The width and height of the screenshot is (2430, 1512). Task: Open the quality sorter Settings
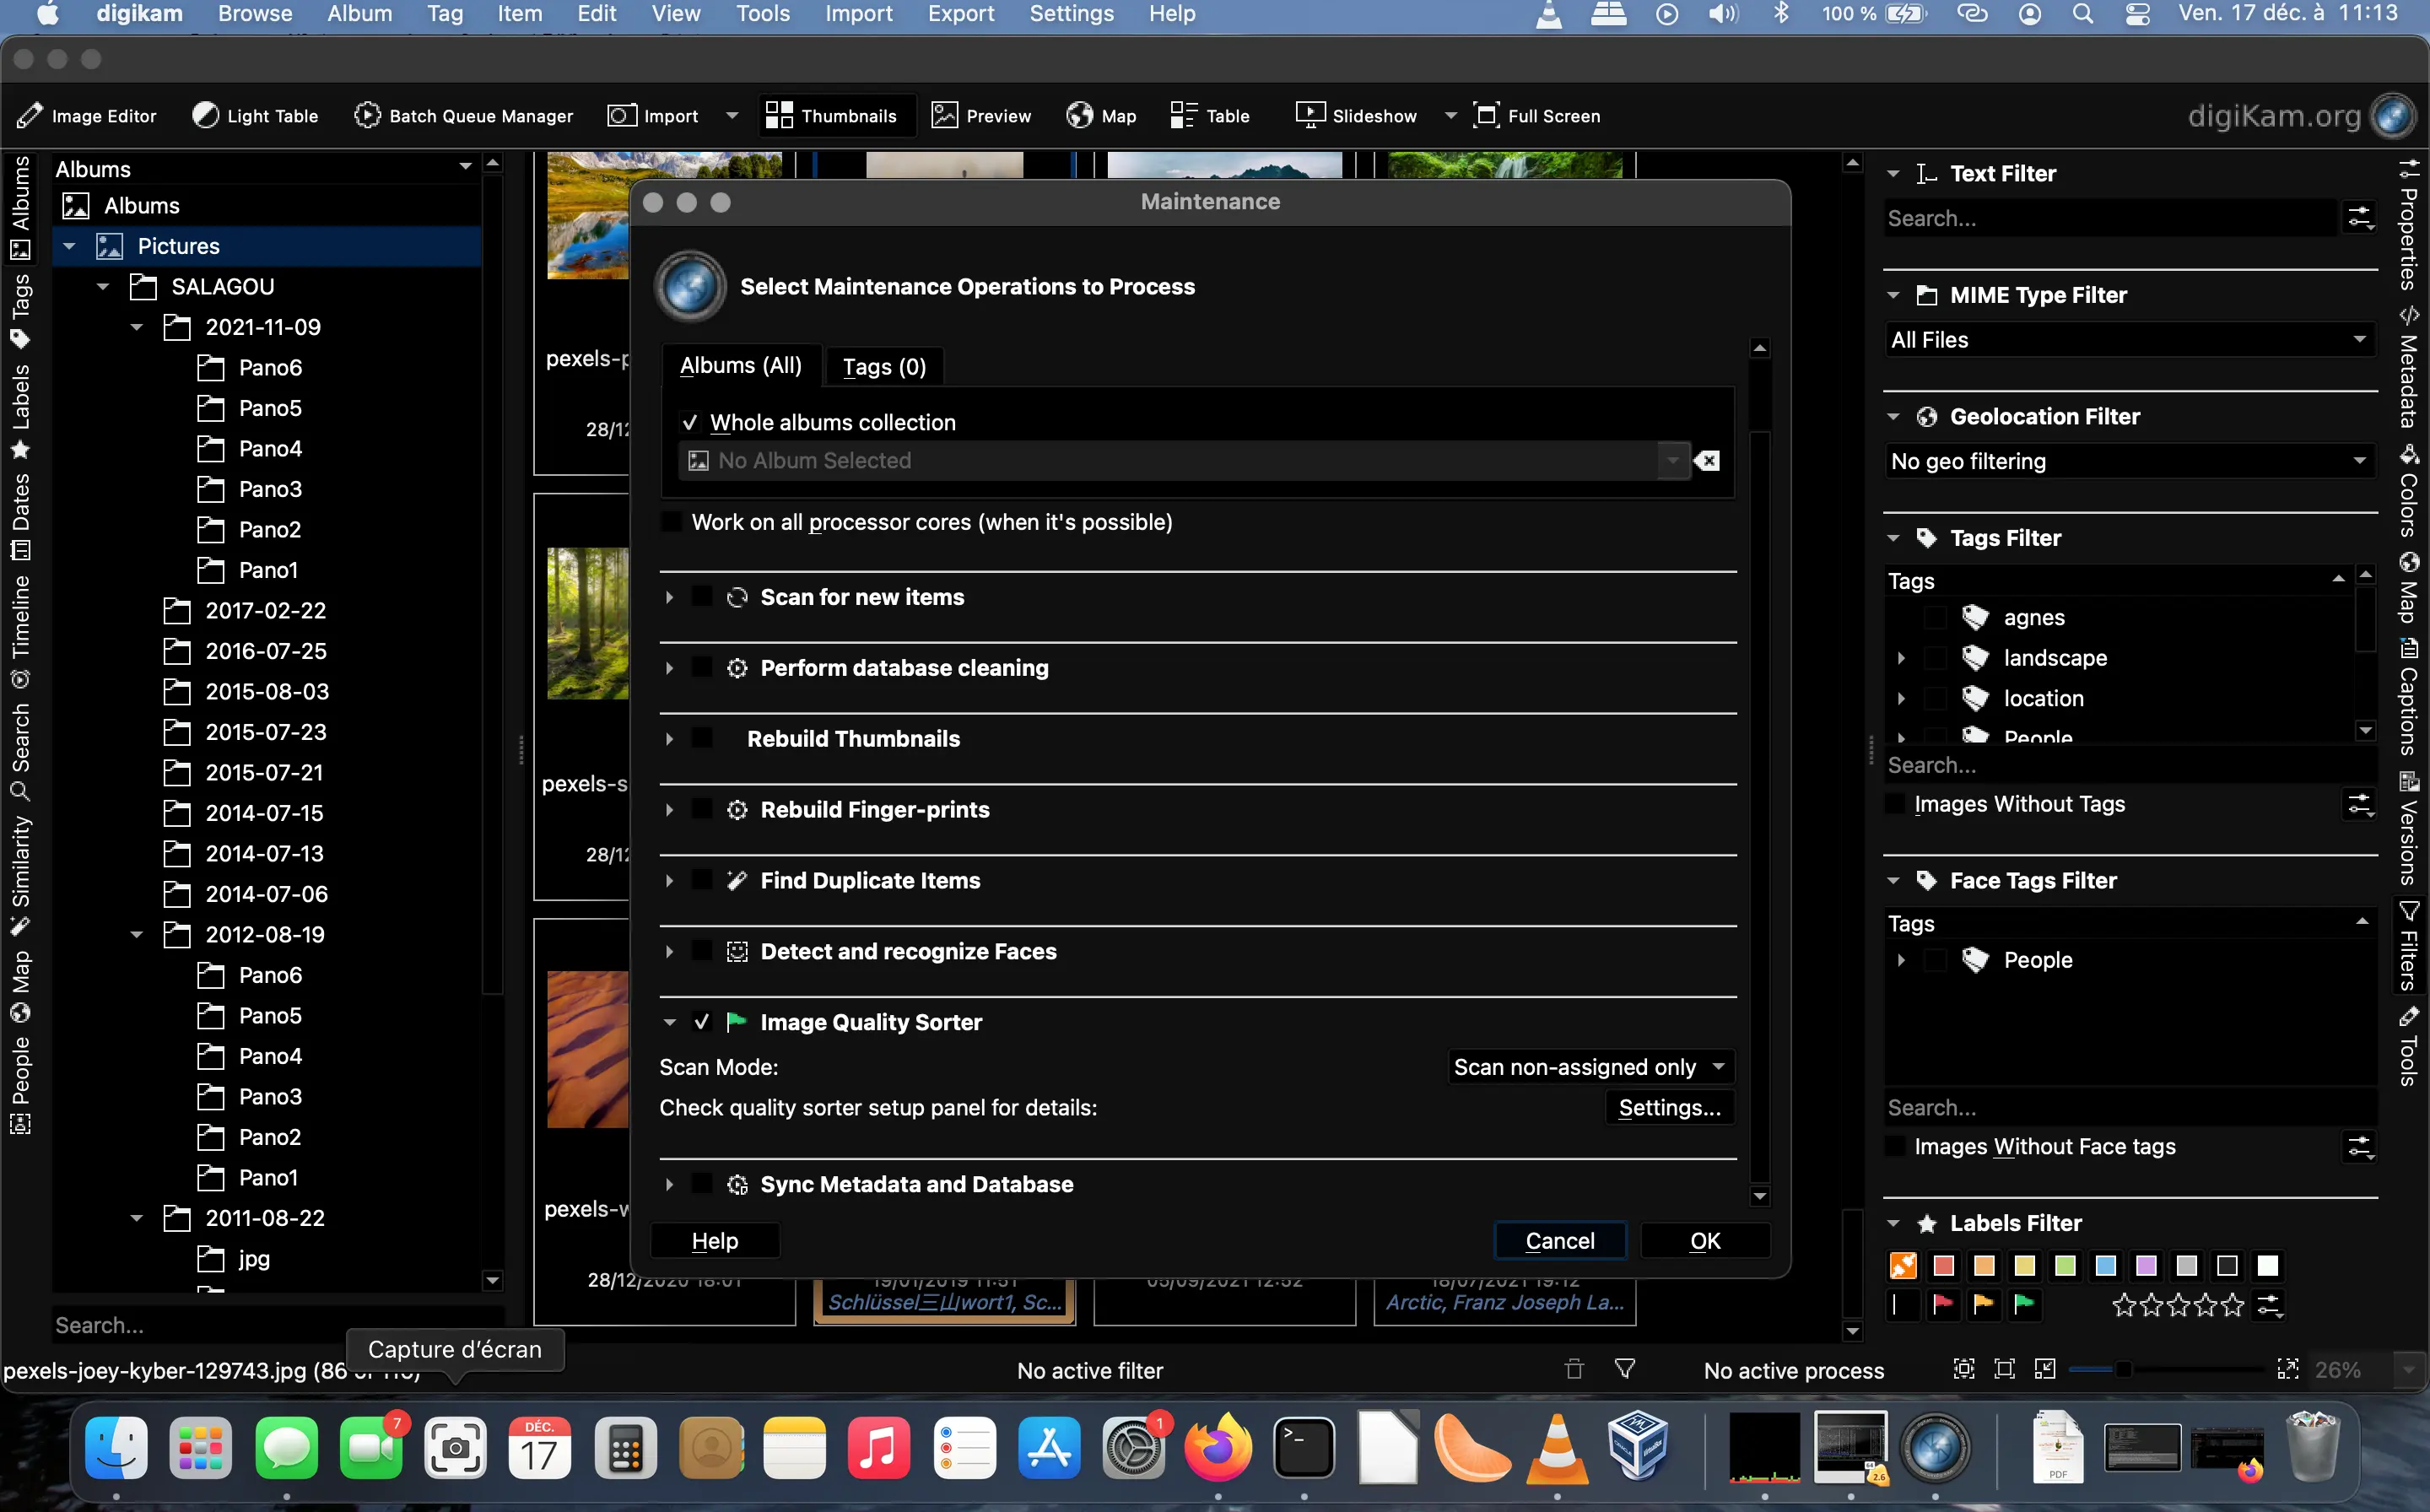click(1669, 1107)
